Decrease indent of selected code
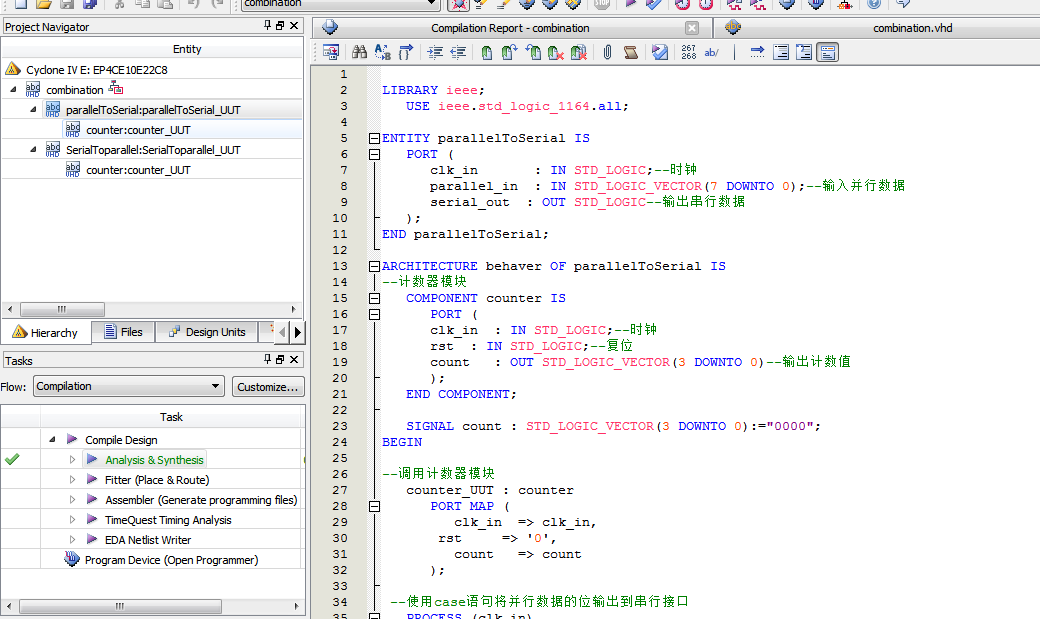The height and width of the screenshot is (619, 1040). (458, 52)
